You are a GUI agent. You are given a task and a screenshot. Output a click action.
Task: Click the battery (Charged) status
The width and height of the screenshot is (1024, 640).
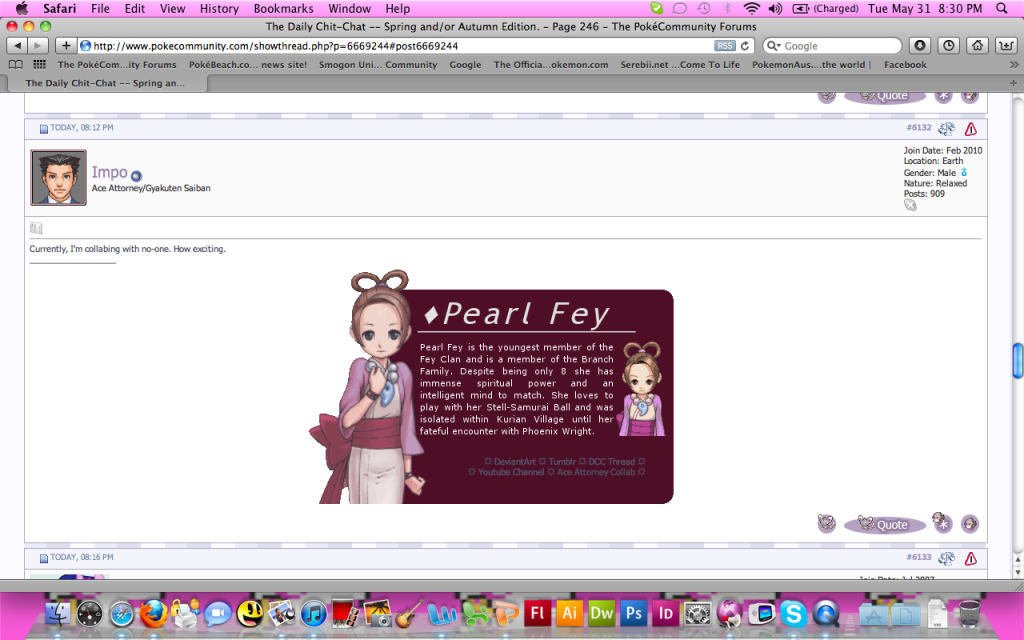click(x=825, y=8)
